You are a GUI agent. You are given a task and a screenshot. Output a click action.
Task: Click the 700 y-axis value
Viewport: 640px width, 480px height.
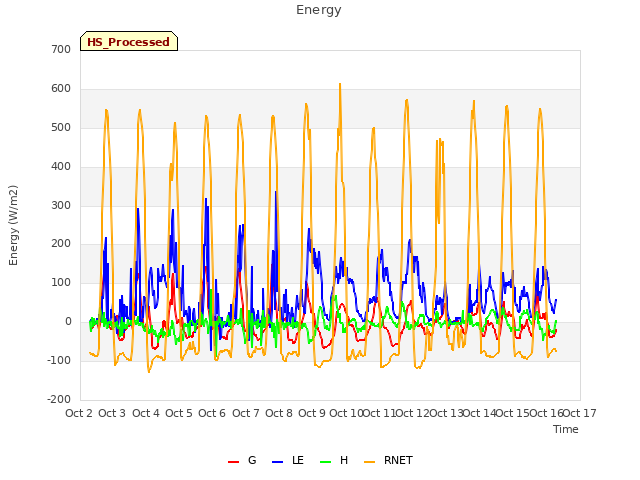click(x=61, y=49)
